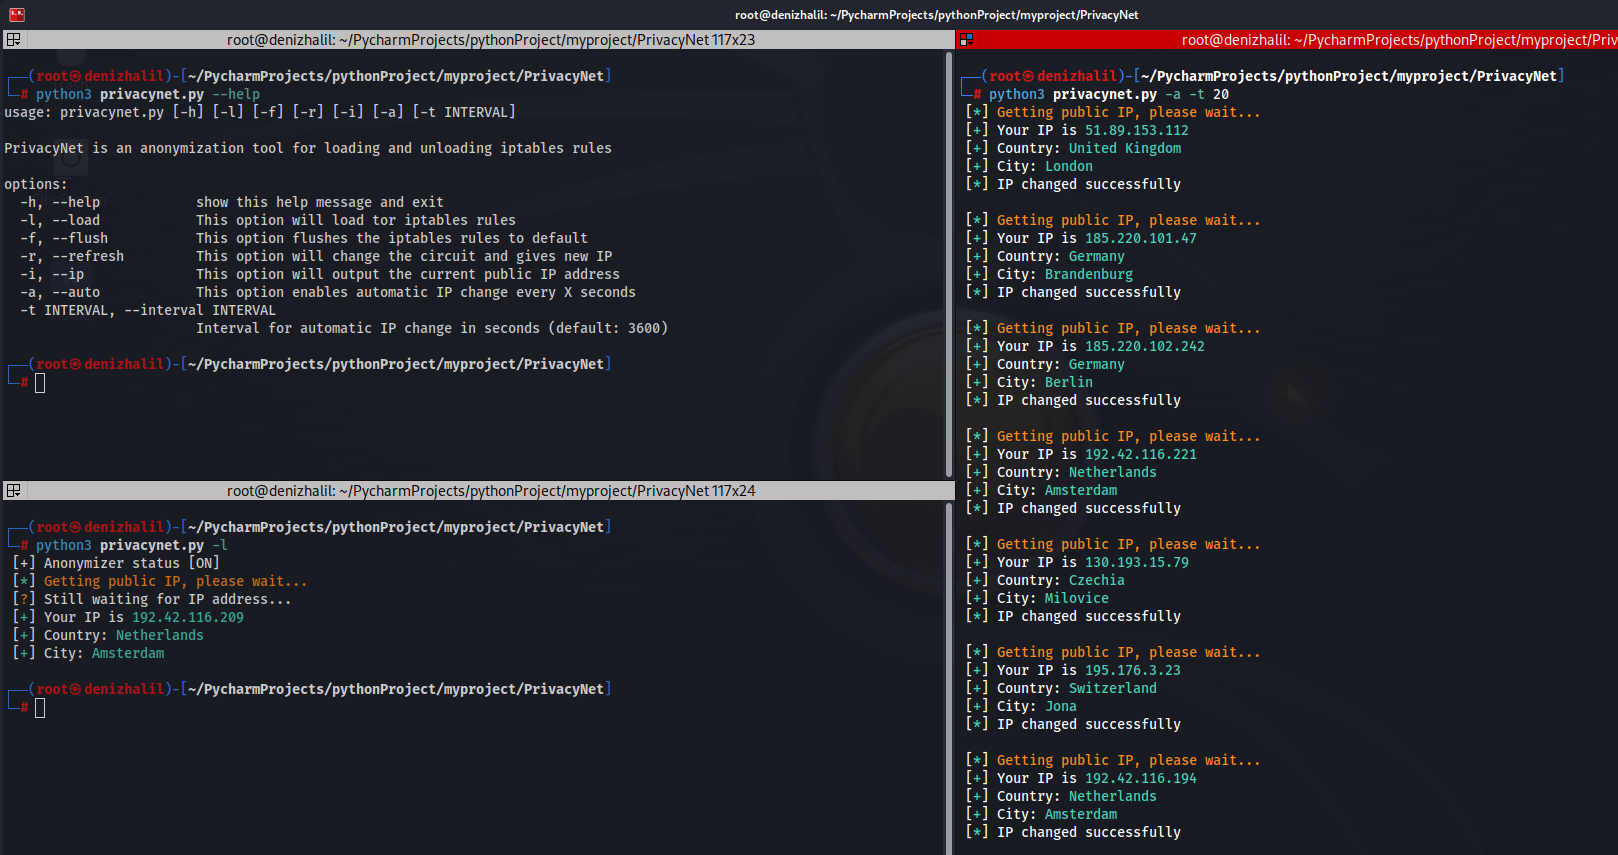1618x855 pixels.
Task: Click the 'python3 privacynet.py --help' command
Action: point(148,94)
